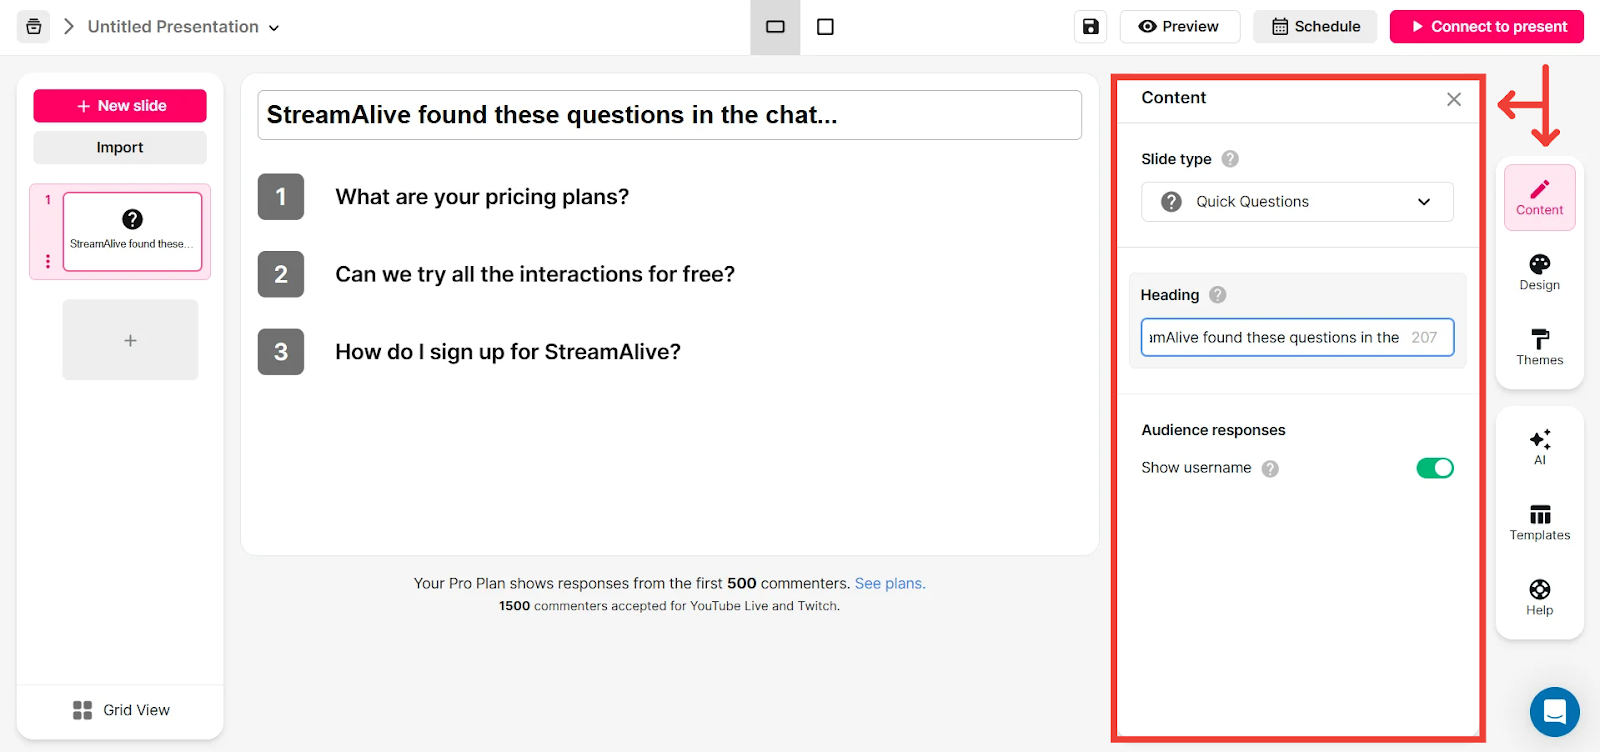Switch to square aspect ratio view
This screenshot has height=752, width=1600.
[825, 27]
